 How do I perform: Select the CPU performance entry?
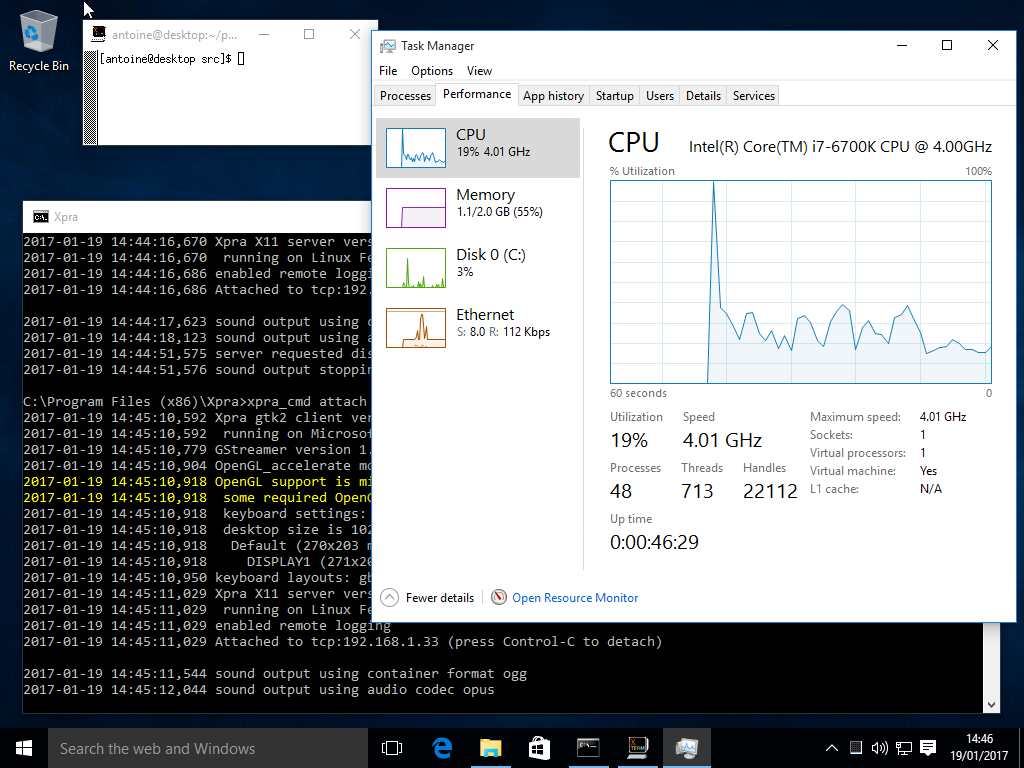tap(478, 148)
